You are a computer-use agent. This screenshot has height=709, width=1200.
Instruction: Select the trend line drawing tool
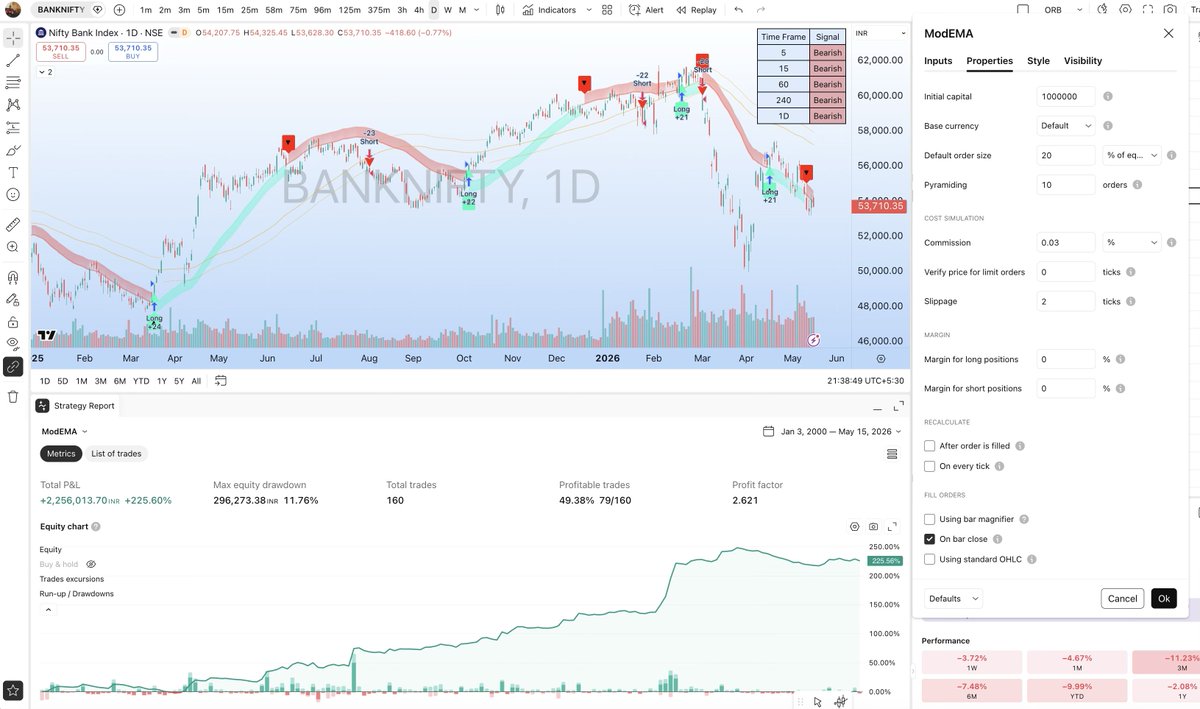click(13, 60)
